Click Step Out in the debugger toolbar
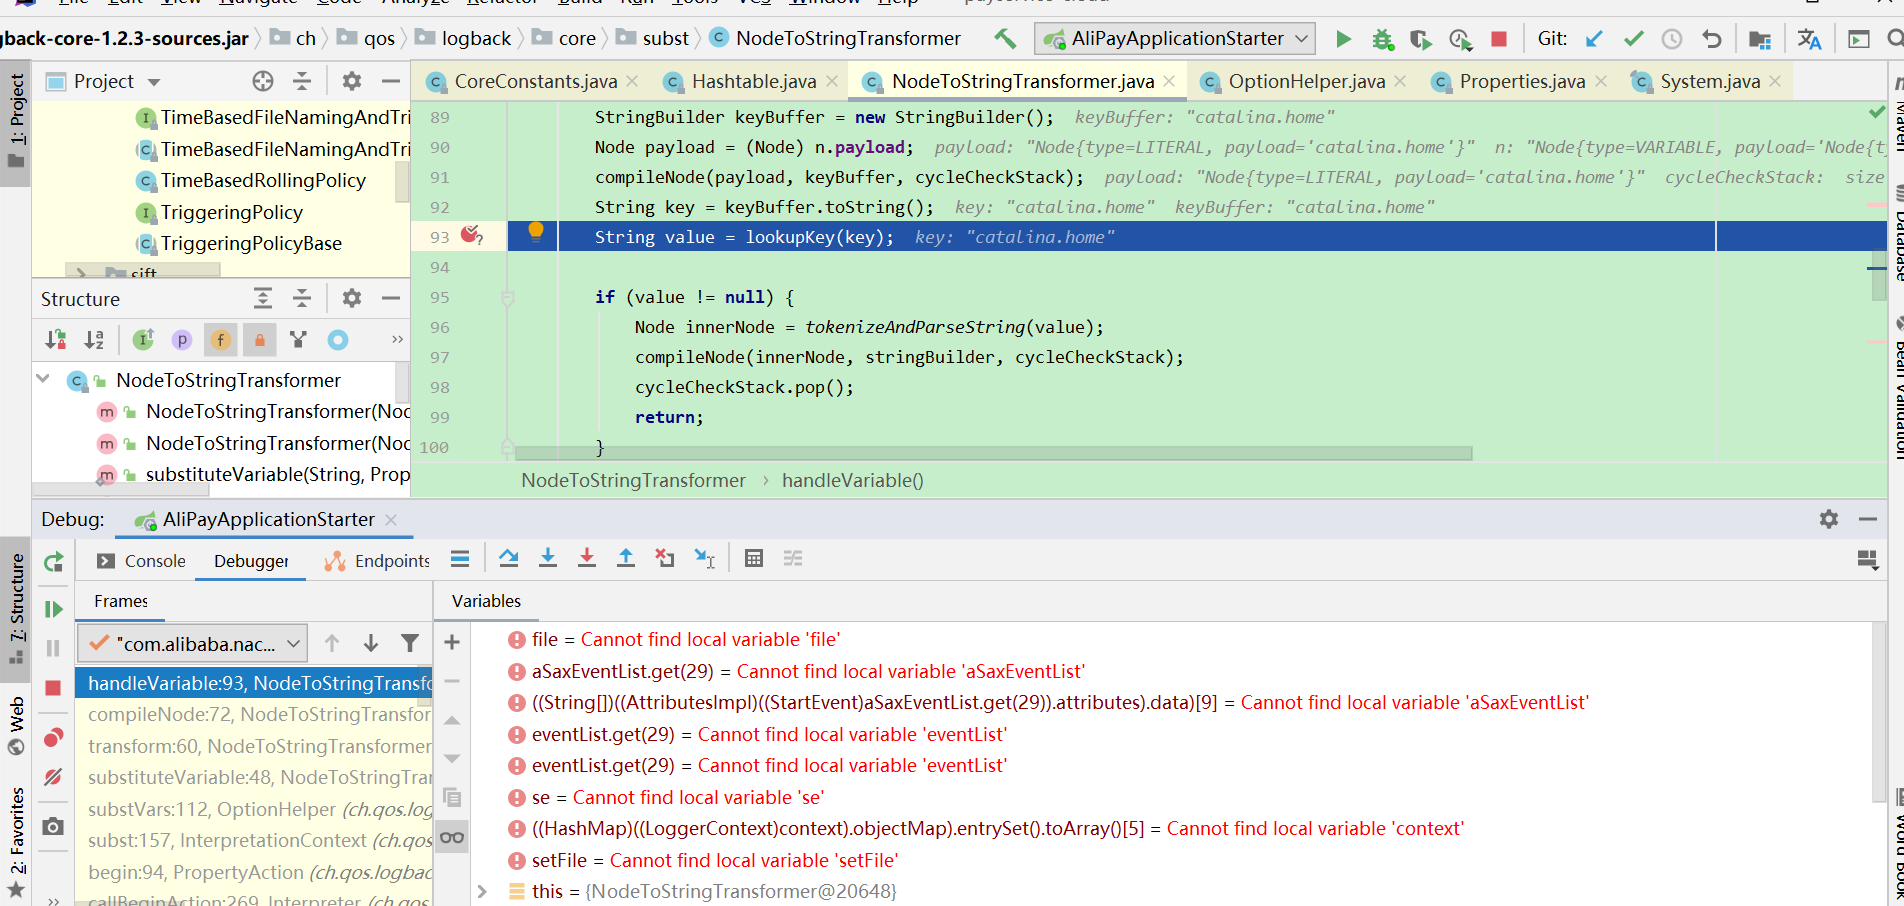This screenshot has width=1904, height=906. coord(625,558)
